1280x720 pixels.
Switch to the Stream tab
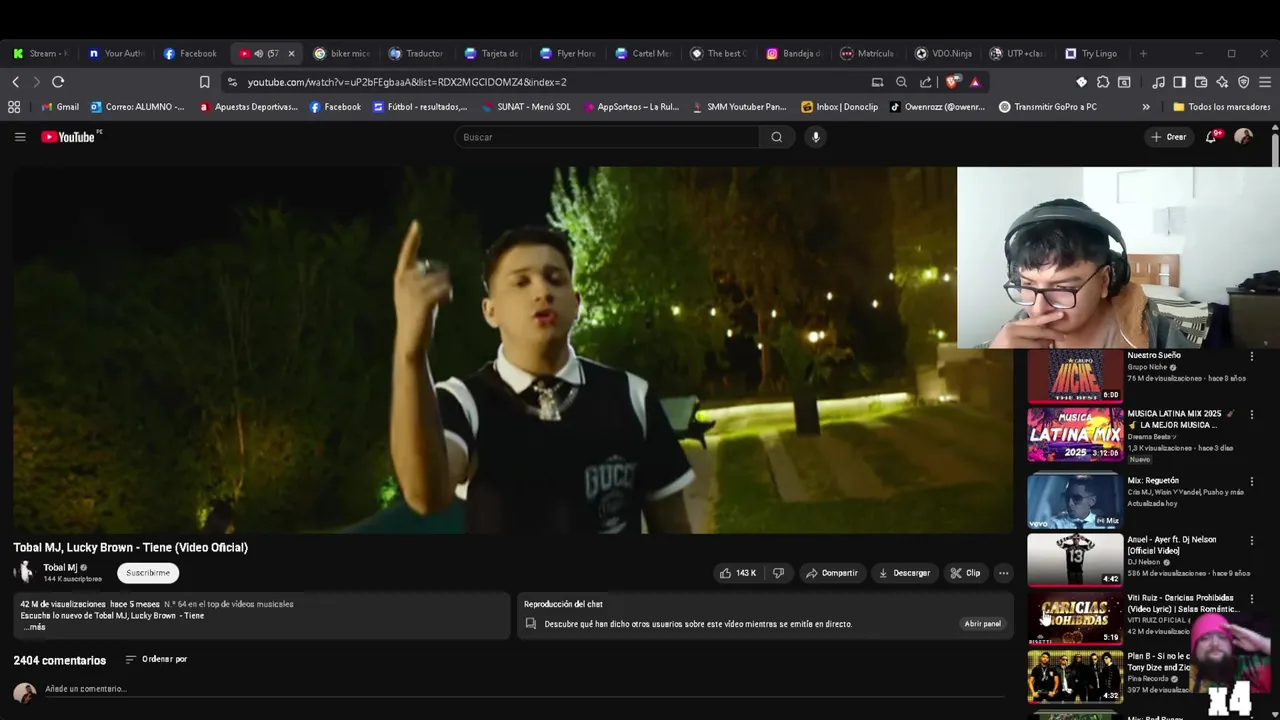click(x=40, y=54)
